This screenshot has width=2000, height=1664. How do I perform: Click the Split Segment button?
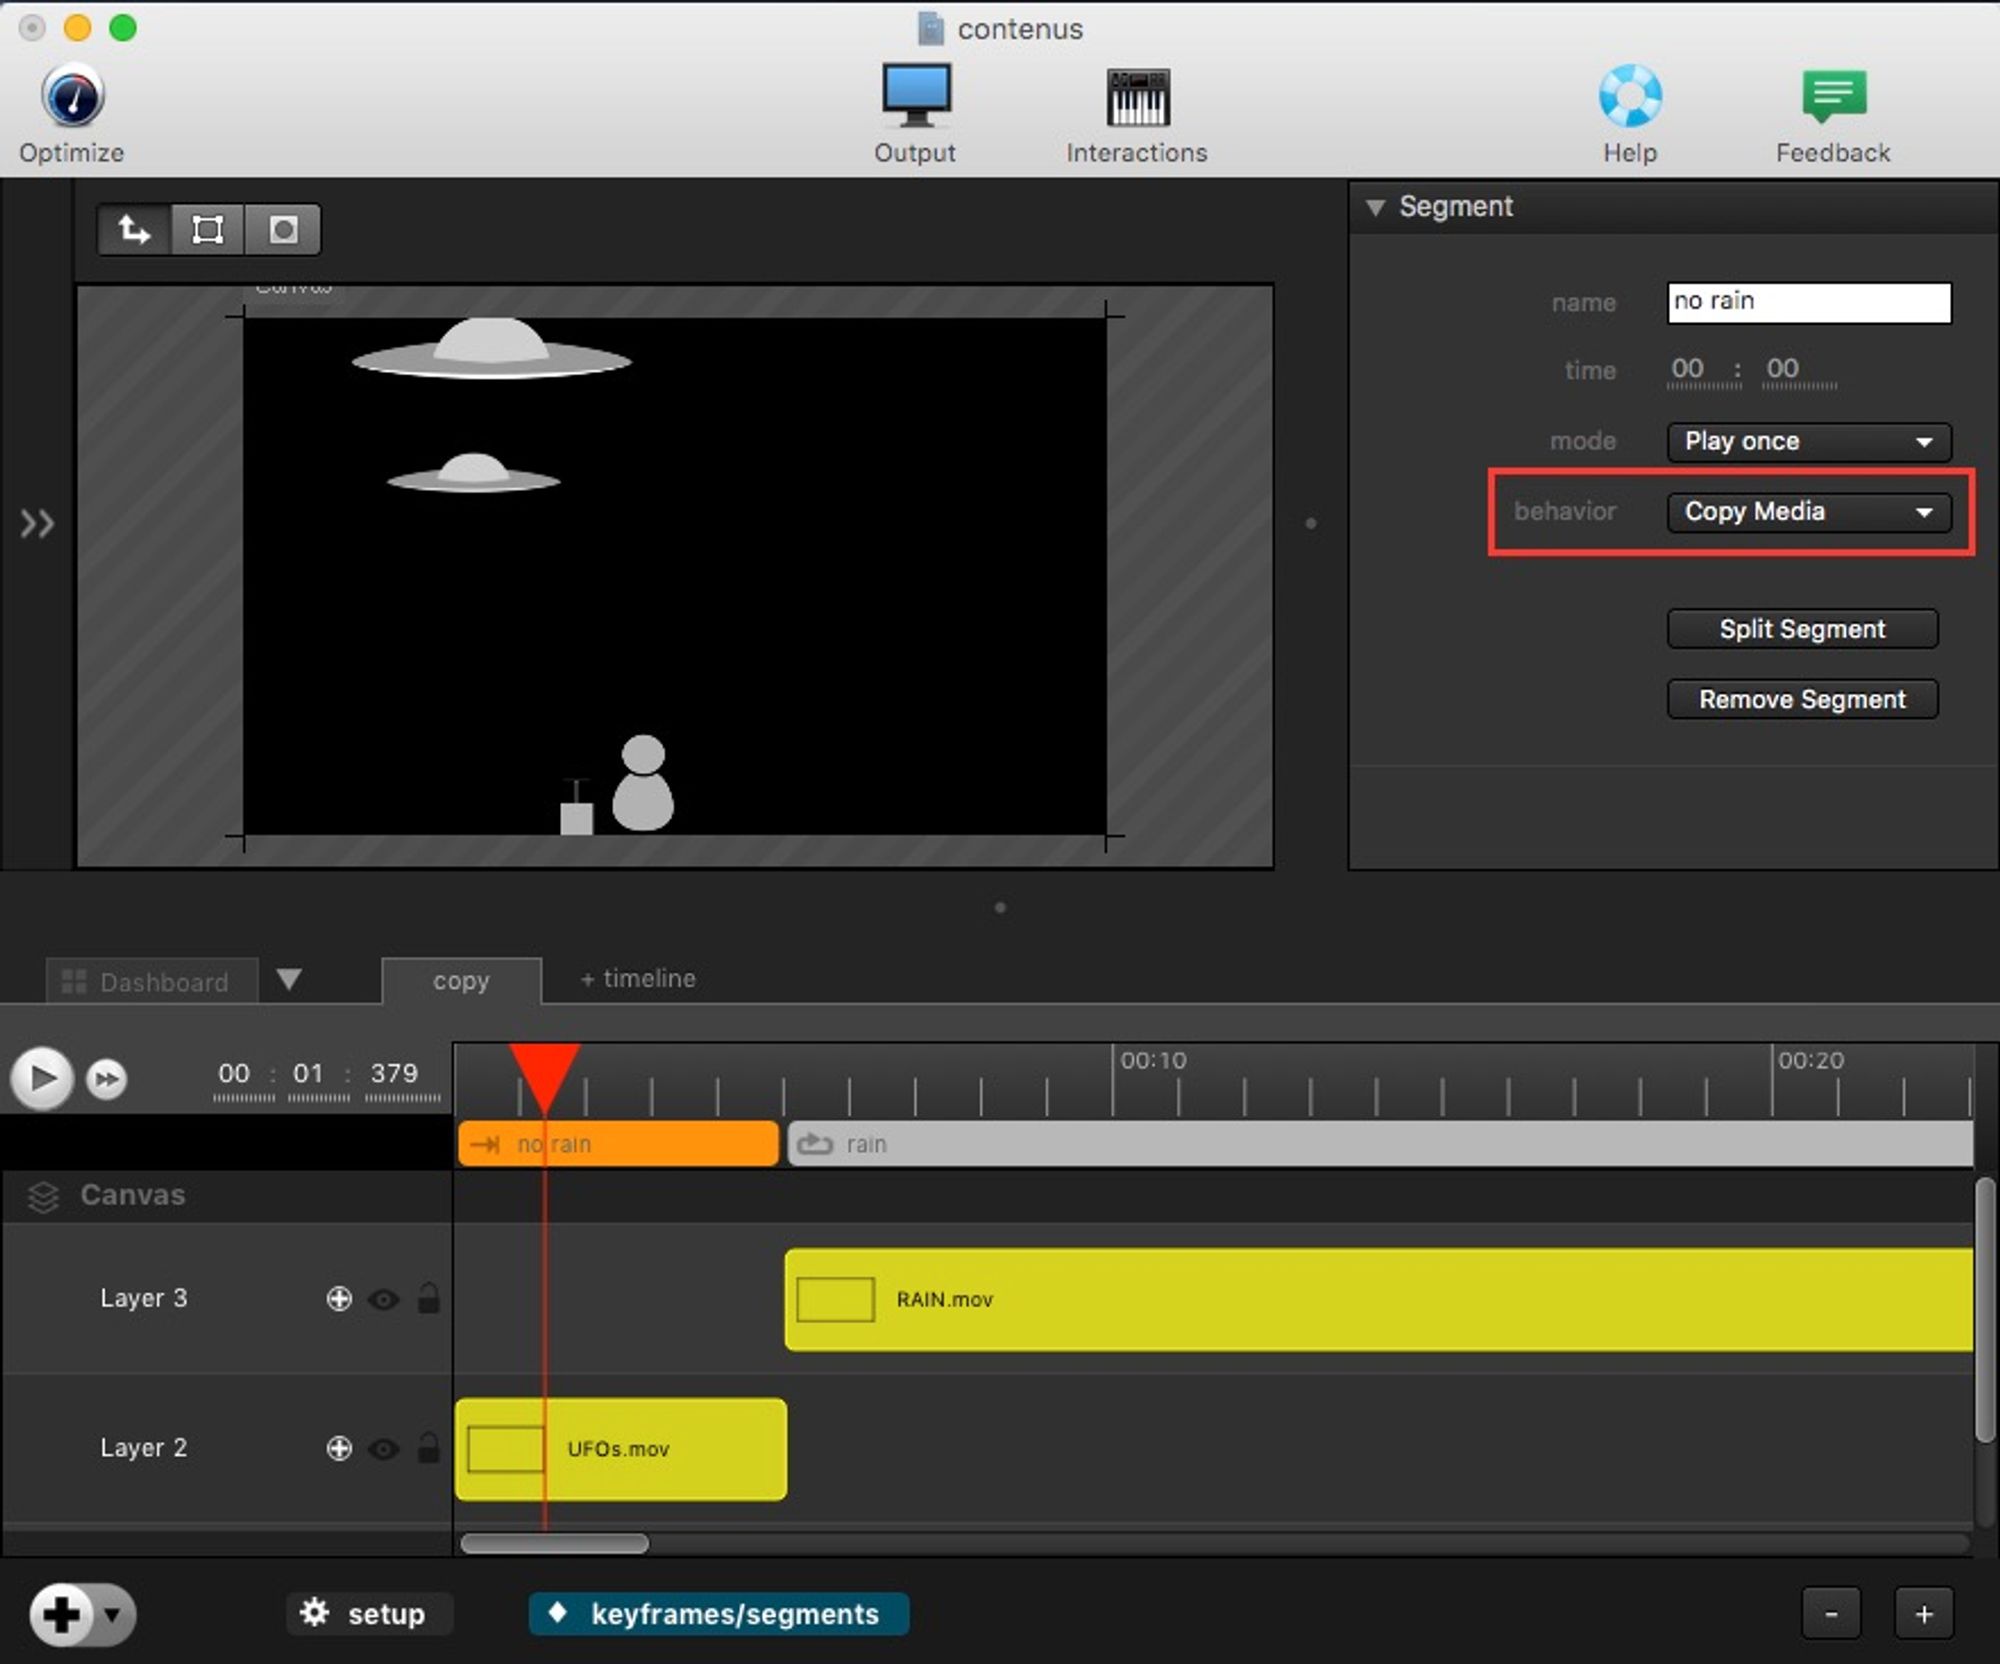1802,629
